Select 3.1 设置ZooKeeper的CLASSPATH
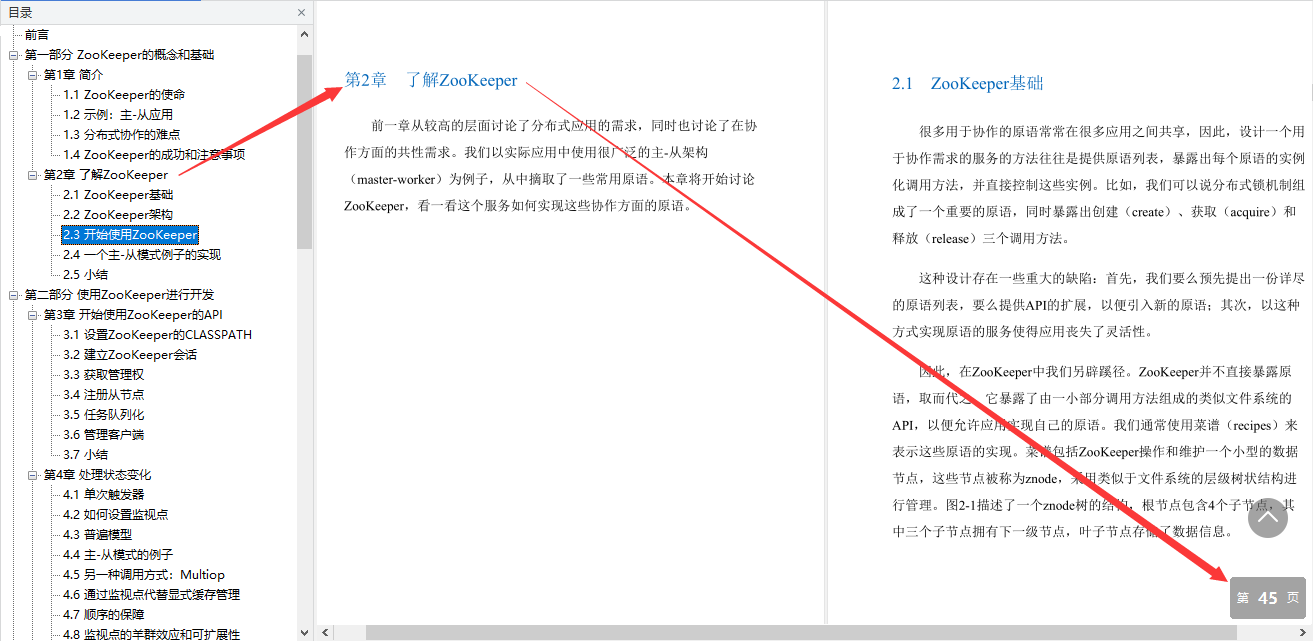 coord(157,335)
